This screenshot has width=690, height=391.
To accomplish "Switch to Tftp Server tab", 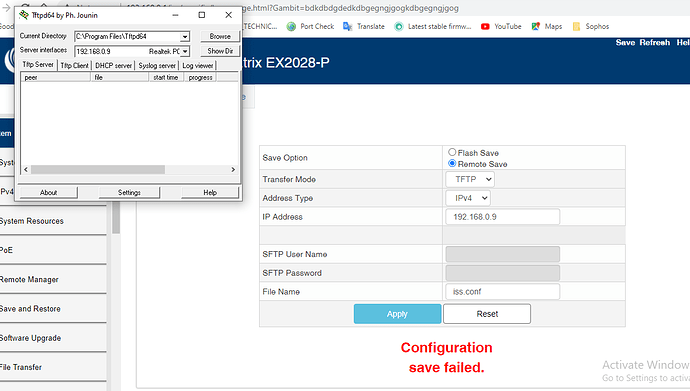I will pyautogui.click(x=38, y=65).
